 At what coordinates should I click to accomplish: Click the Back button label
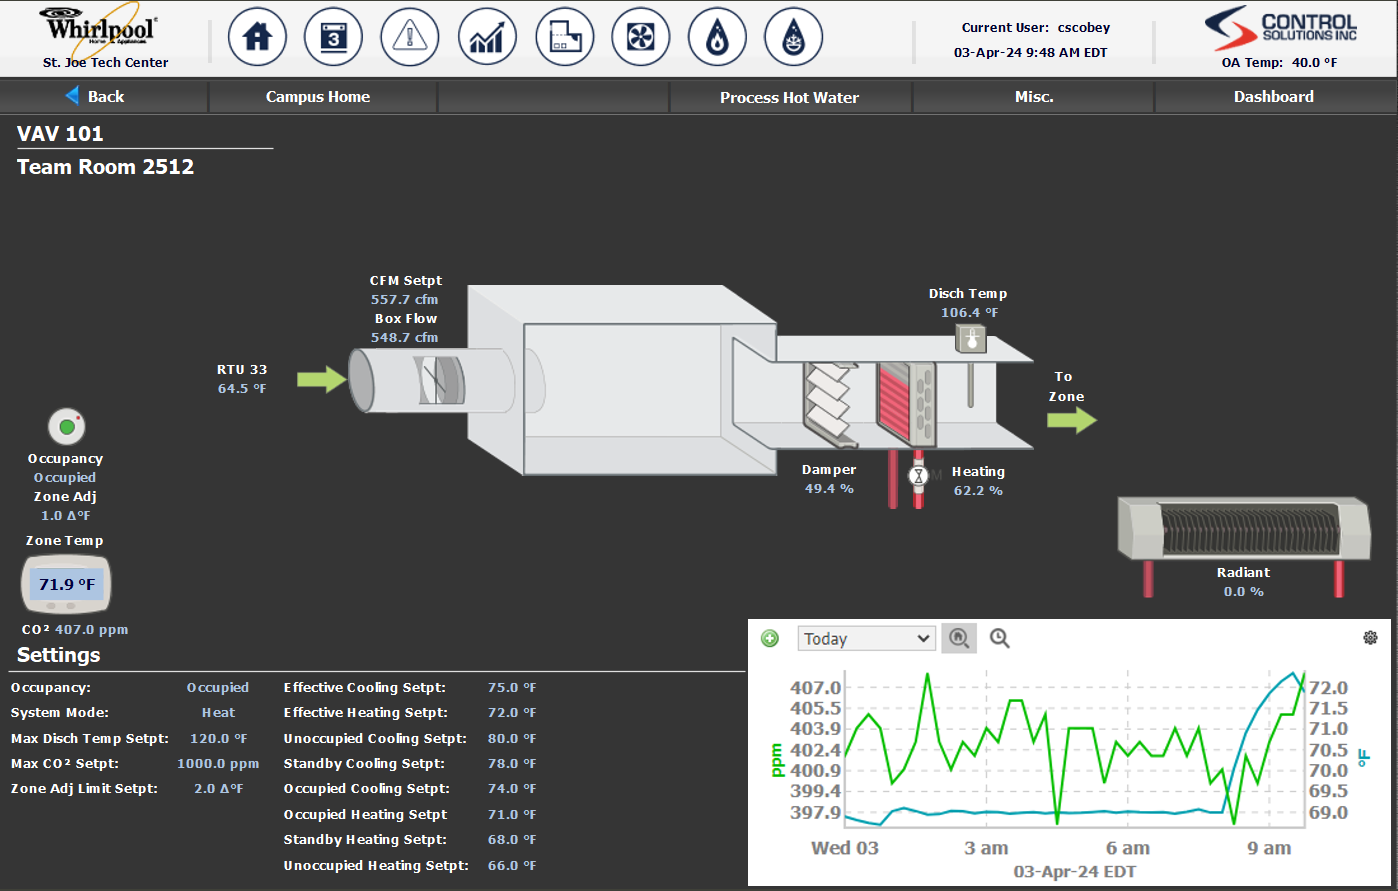(106, 97)
